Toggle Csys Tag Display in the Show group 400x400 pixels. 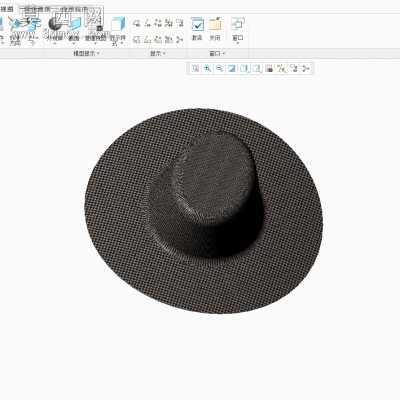pos(169,40)
